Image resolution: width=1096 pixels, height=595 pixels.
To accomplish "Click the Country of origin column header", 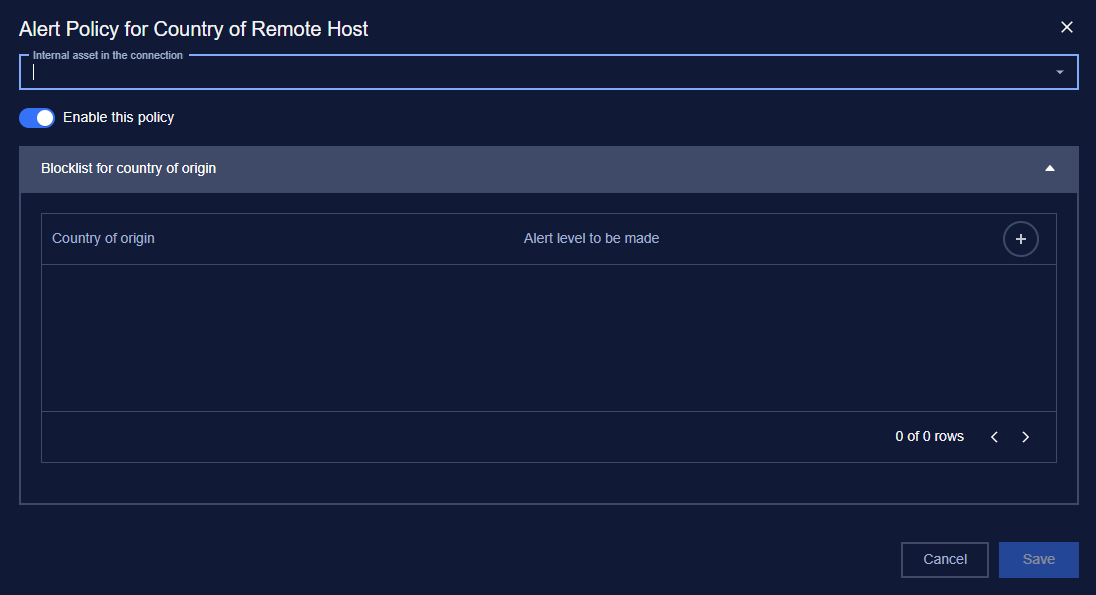I will [x=103, y=239].
